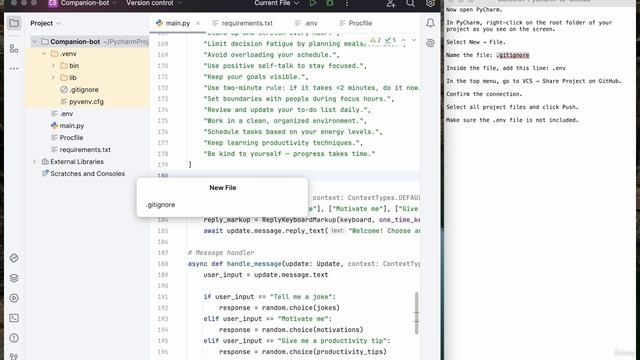The height and width of the screenshot is (360, 640).
Task: Select .gitignore file in .venv folder
Action: [84, 90]
